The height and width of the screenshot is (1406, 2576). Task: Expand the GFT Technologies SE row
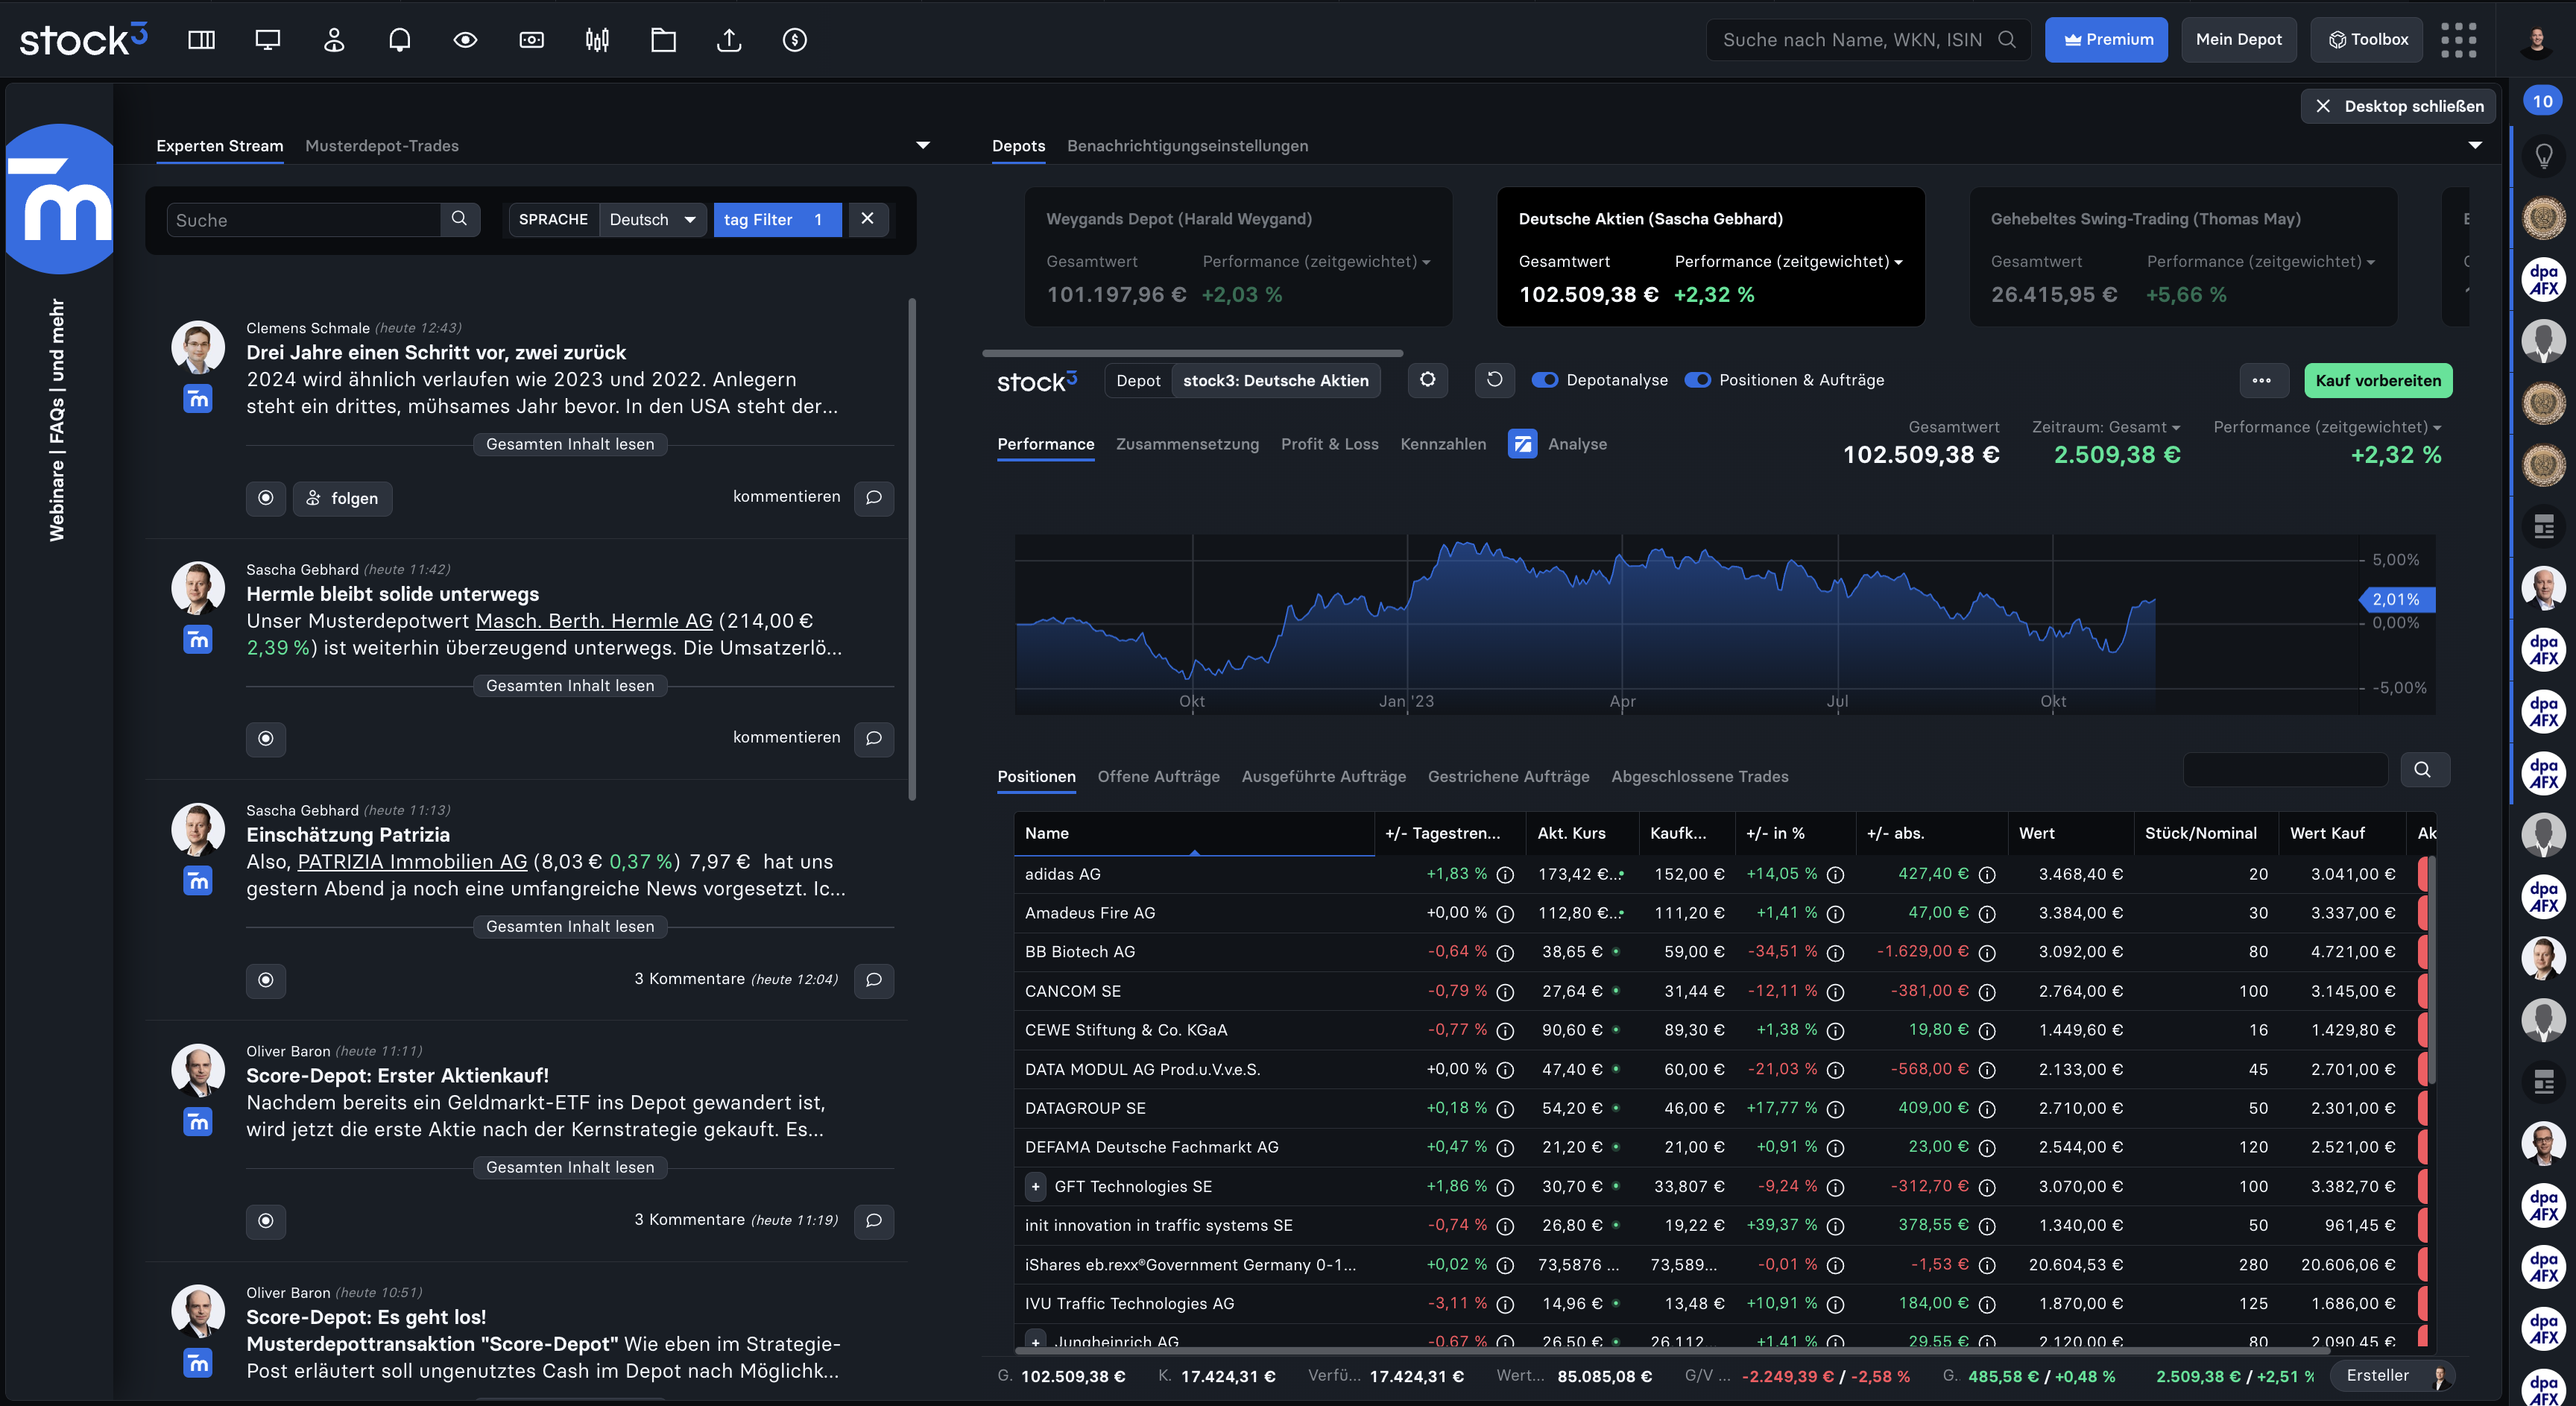point(1036,1187)
